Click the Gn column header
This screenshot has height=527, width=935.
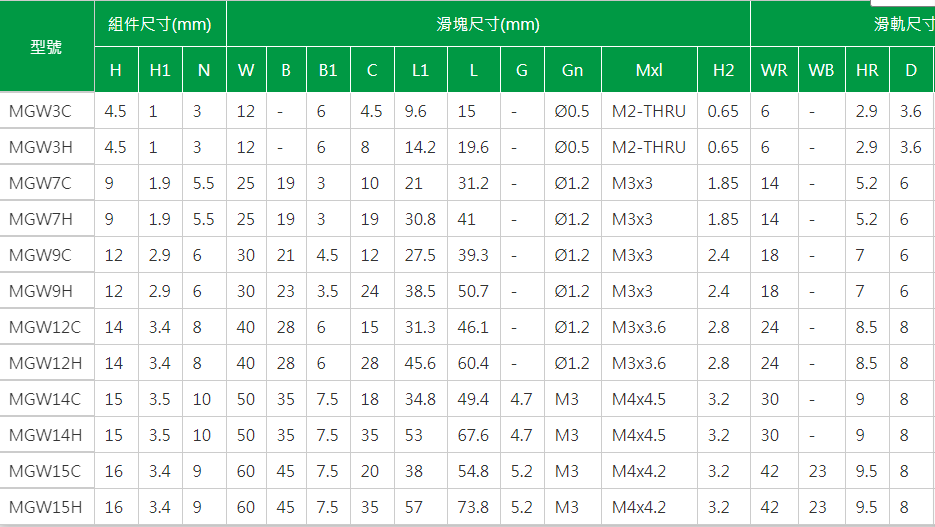pyautogui.click(x=572, y=70)
